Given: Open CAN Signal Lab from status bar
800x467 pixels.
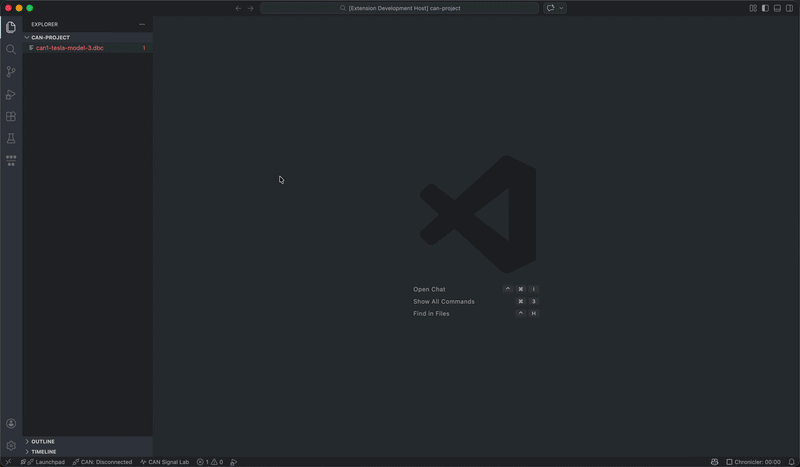Looking at the screenshot, I should click(x=164, y=462).
